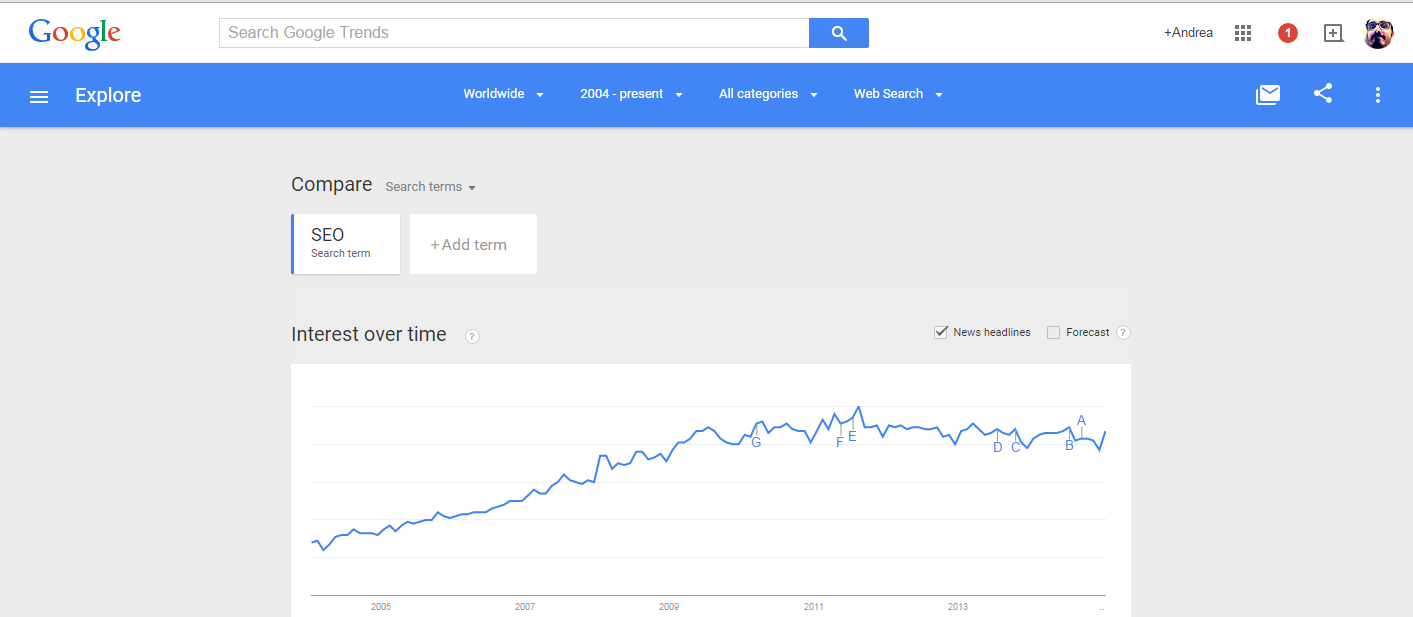The height and width of the screenshot is (617, 1413).
Task: Expand the All categories dropdown
Action: 768,94
